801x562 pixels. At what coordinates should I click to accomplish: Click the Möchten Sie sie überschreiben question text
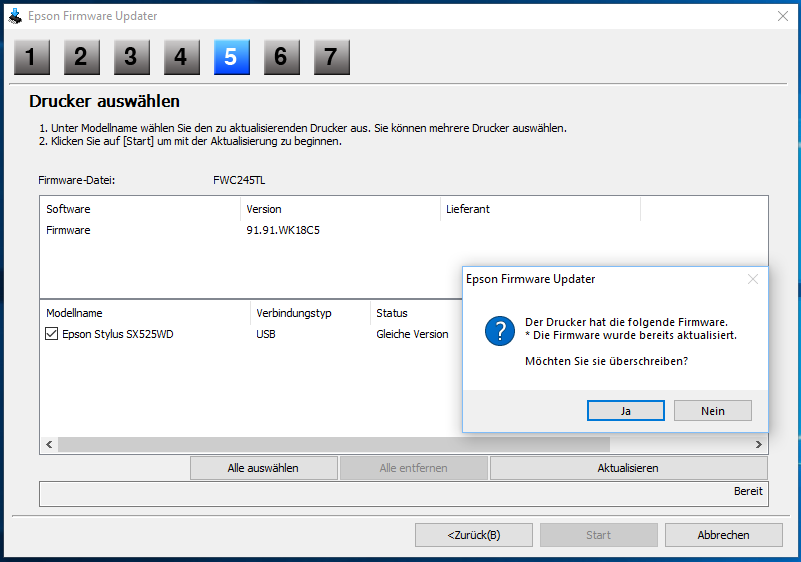[x=606, y=361]
